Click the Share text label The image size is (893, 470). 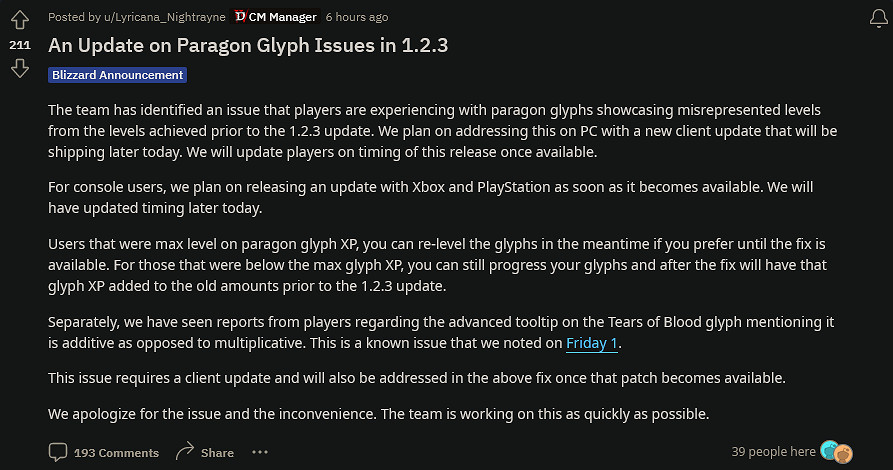coord(217,453)
